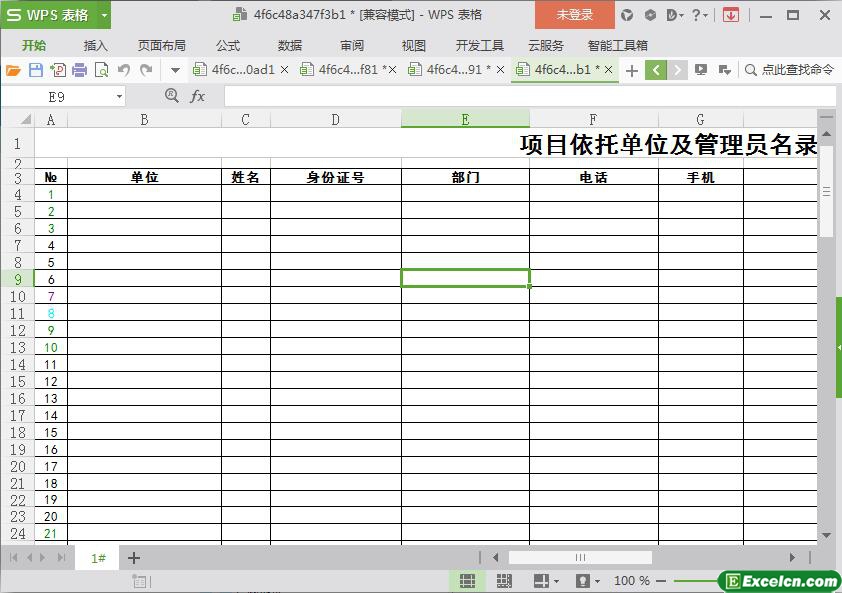
Task: Open the 智能工具箱 ribbon tab
Action: [x=618, y=46]
